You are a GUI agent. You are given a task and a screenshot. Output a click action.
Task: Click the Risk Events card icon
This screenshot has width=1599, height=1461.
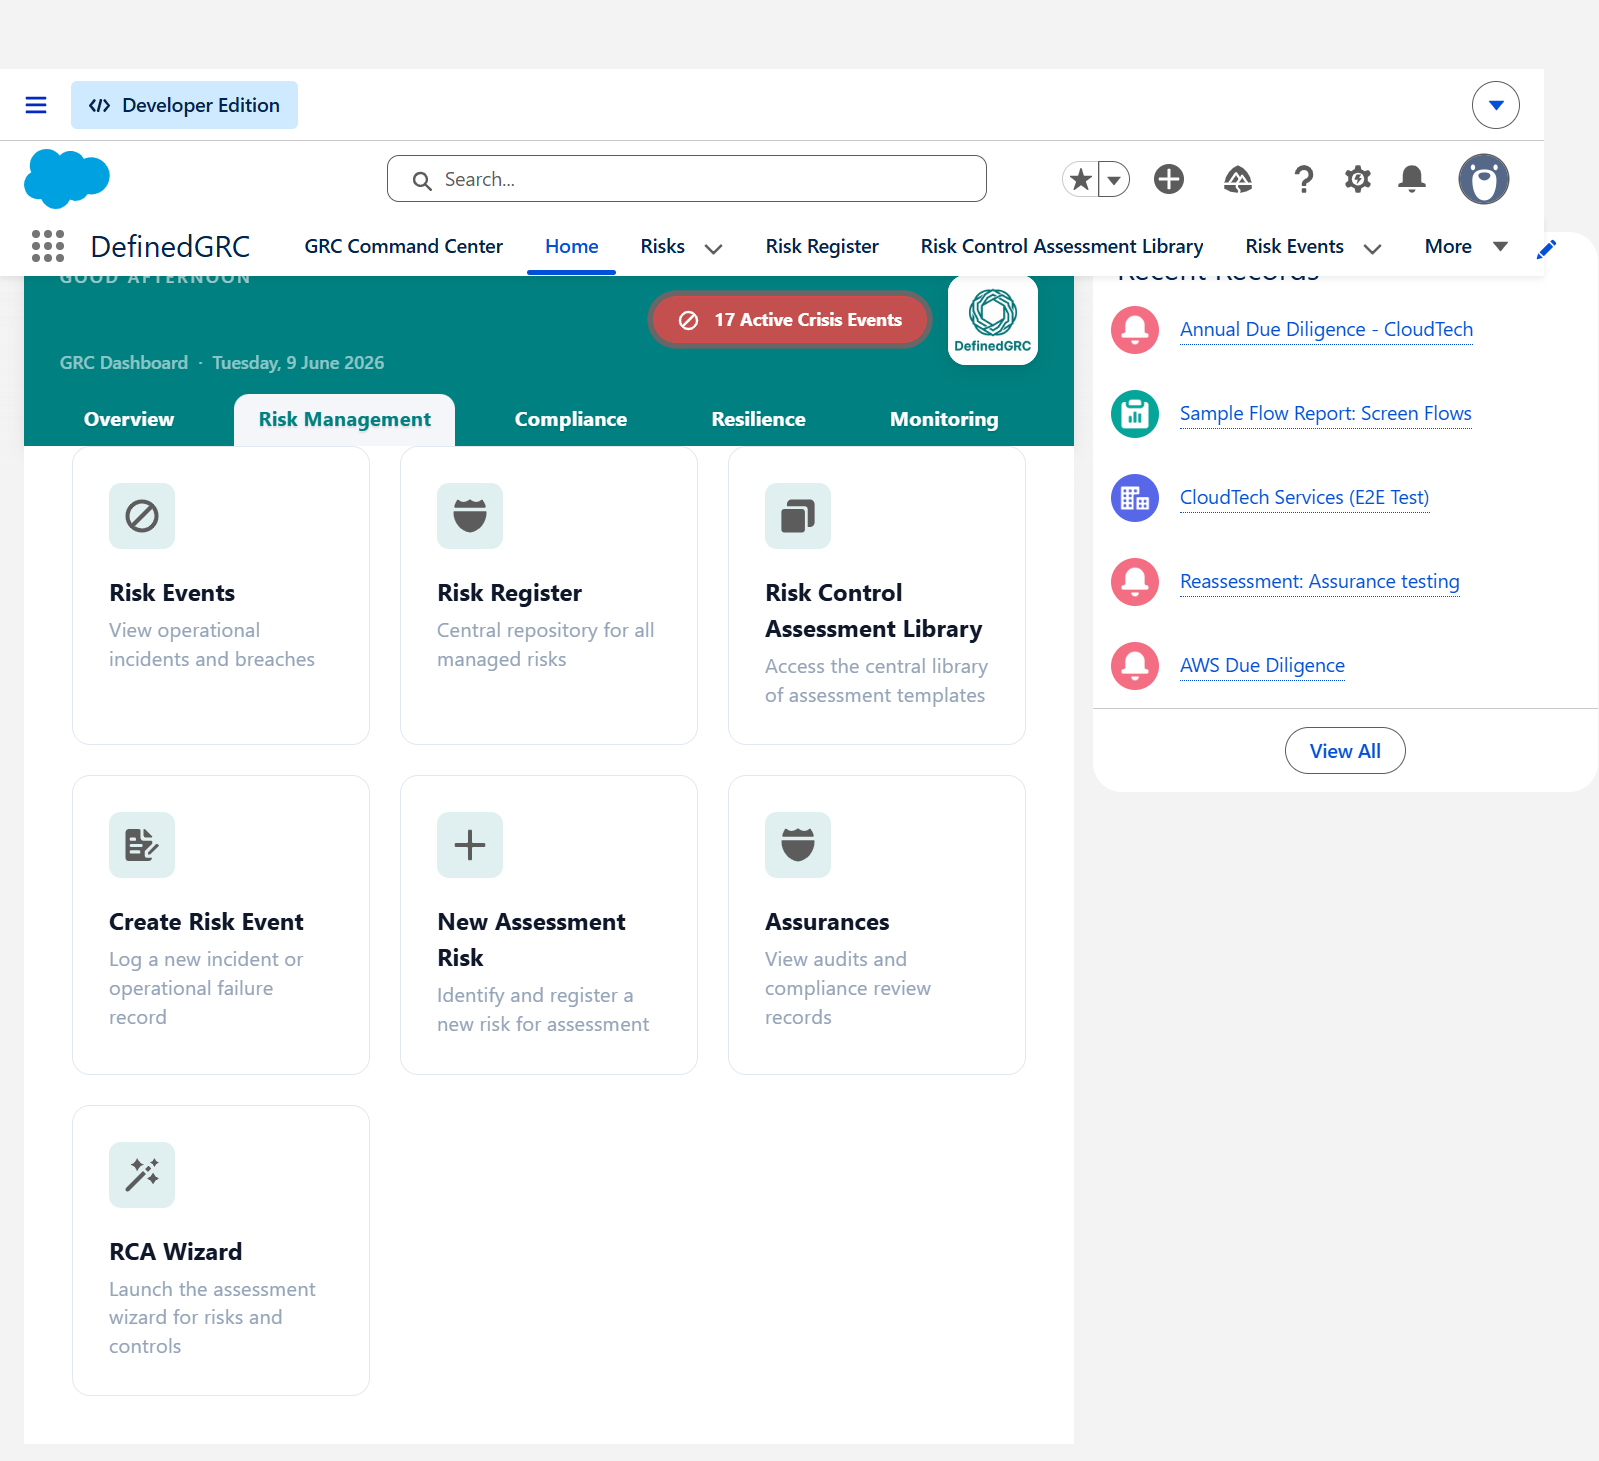142,516
